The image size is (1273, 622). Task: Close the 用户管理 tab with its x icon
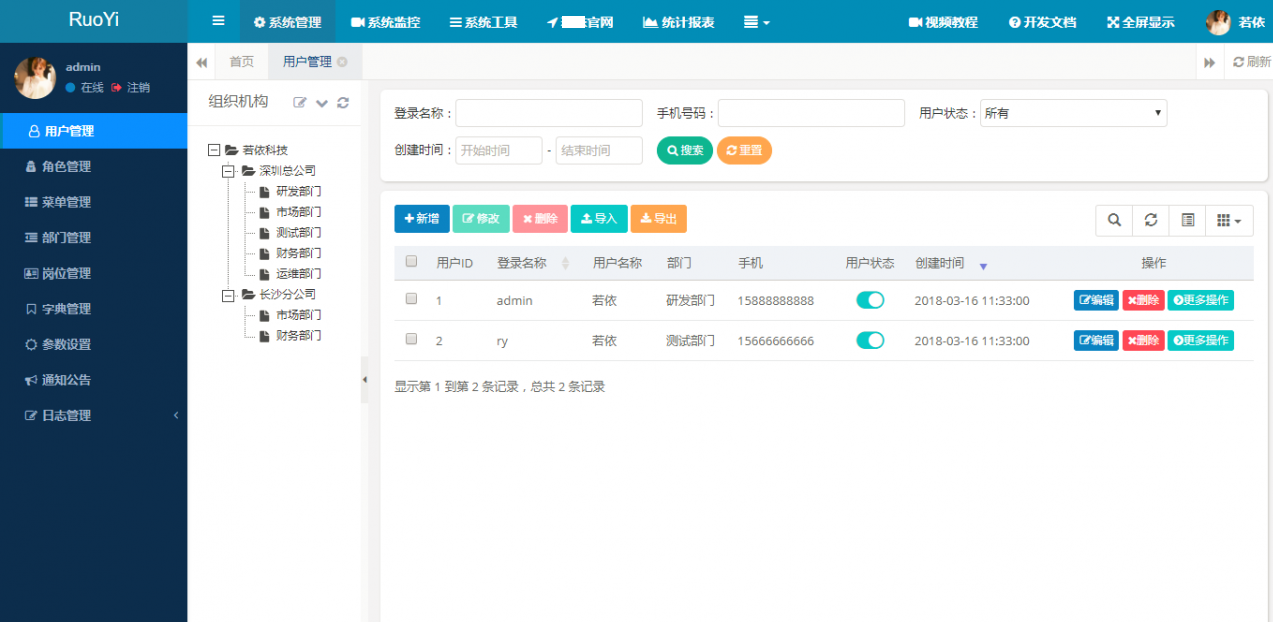(x=342, y=62)
